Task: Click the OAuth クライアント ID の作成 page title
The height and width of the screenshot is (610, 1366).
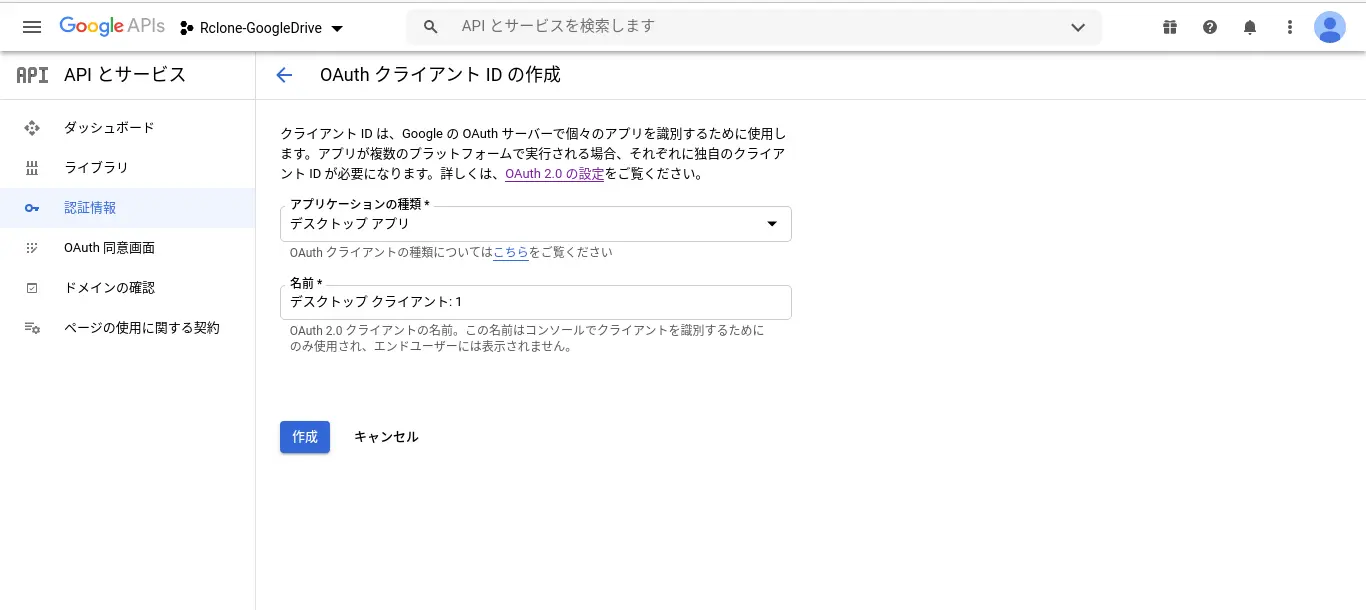Action: click(x=440, y=75)
